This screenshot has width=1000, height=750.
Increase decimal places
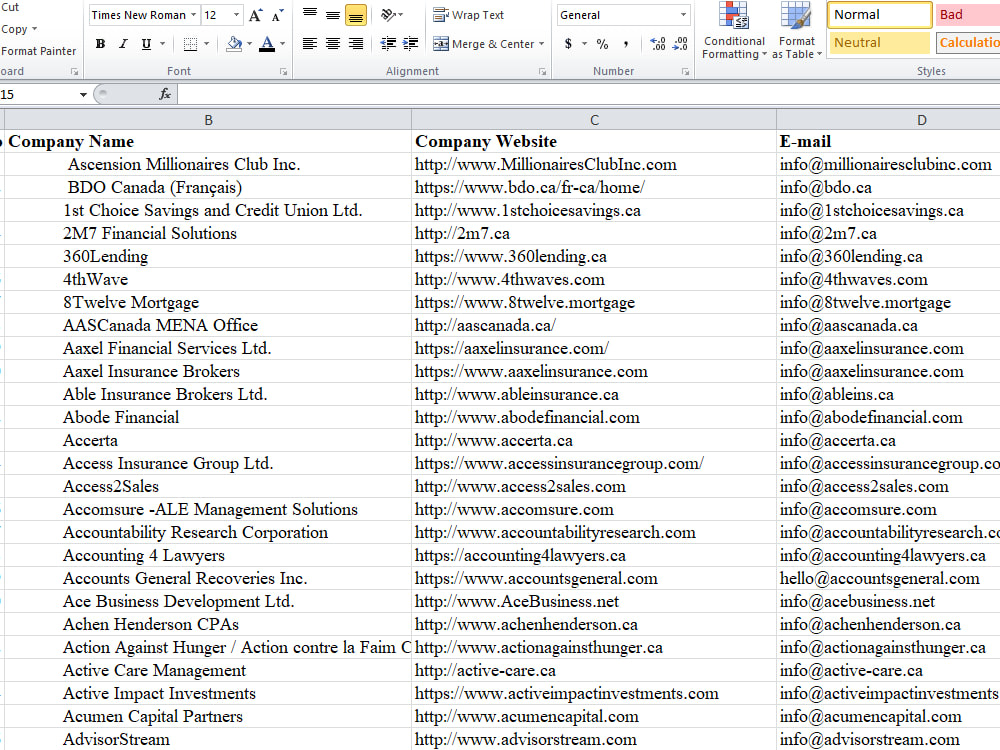coord(658,44)
